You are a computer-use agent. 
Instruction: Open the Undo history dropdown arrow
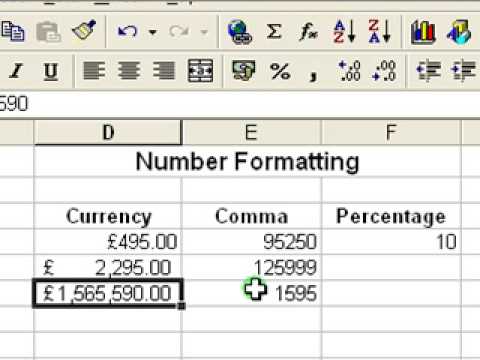(x=153, y=32)
